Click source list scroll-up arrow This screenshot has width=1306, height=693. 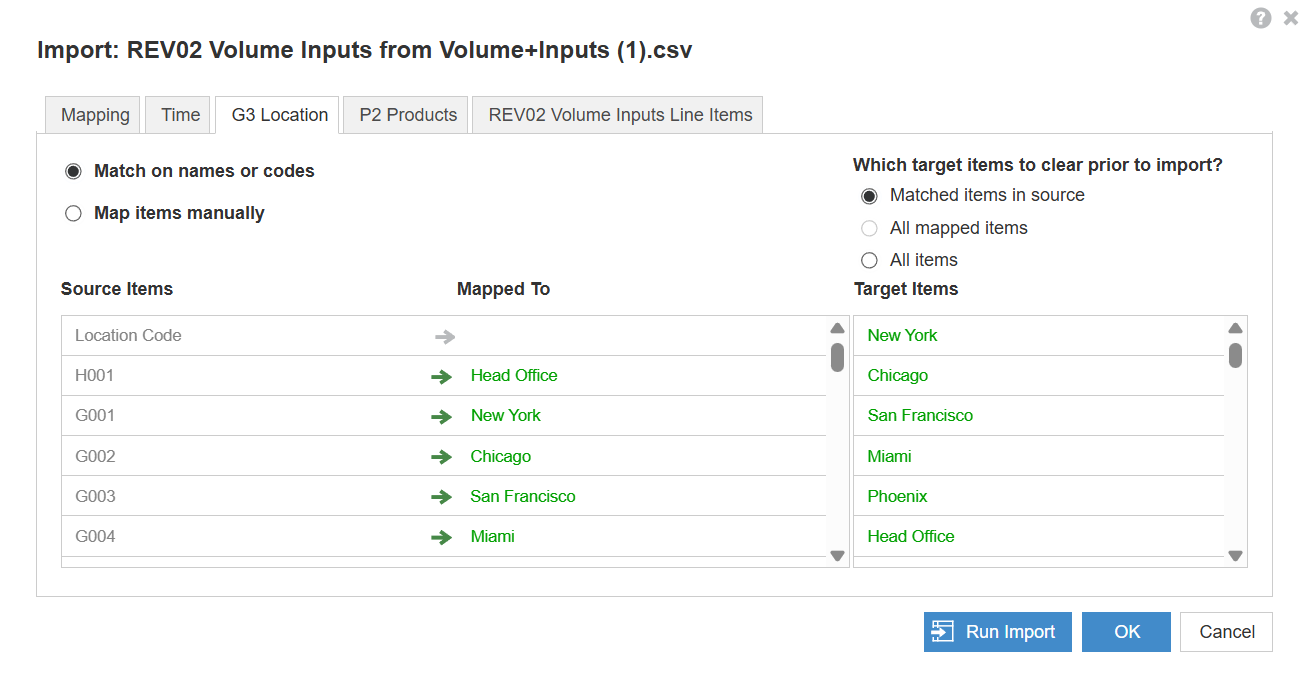coord(838,328)
